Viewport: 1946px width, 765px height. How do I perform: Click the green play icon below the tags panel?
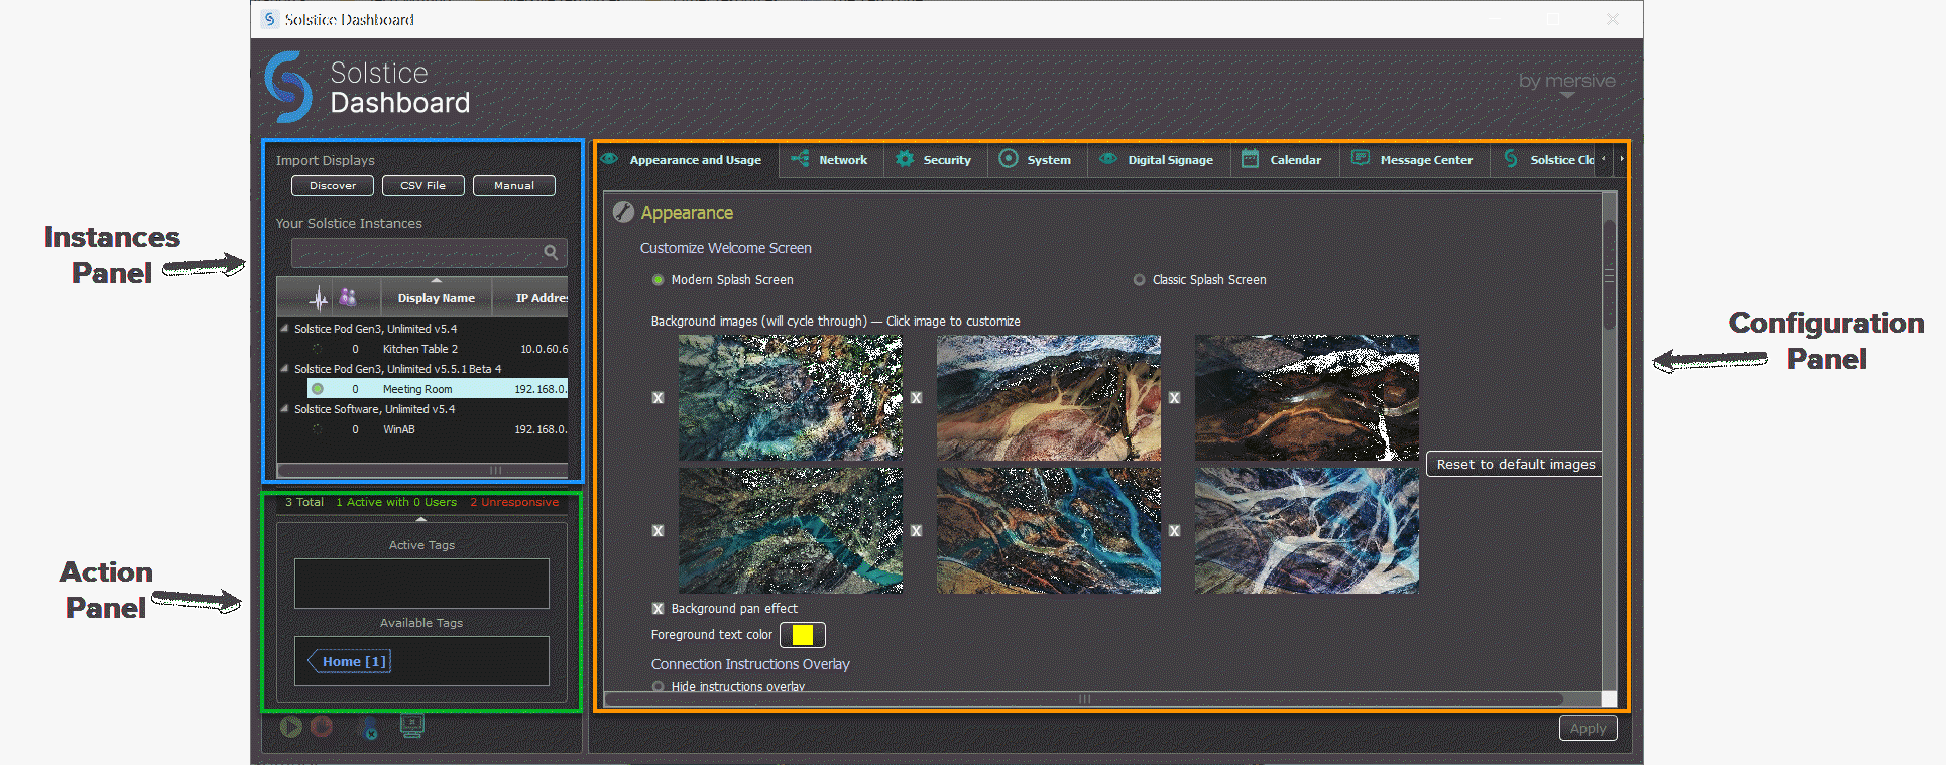(291, 727)
